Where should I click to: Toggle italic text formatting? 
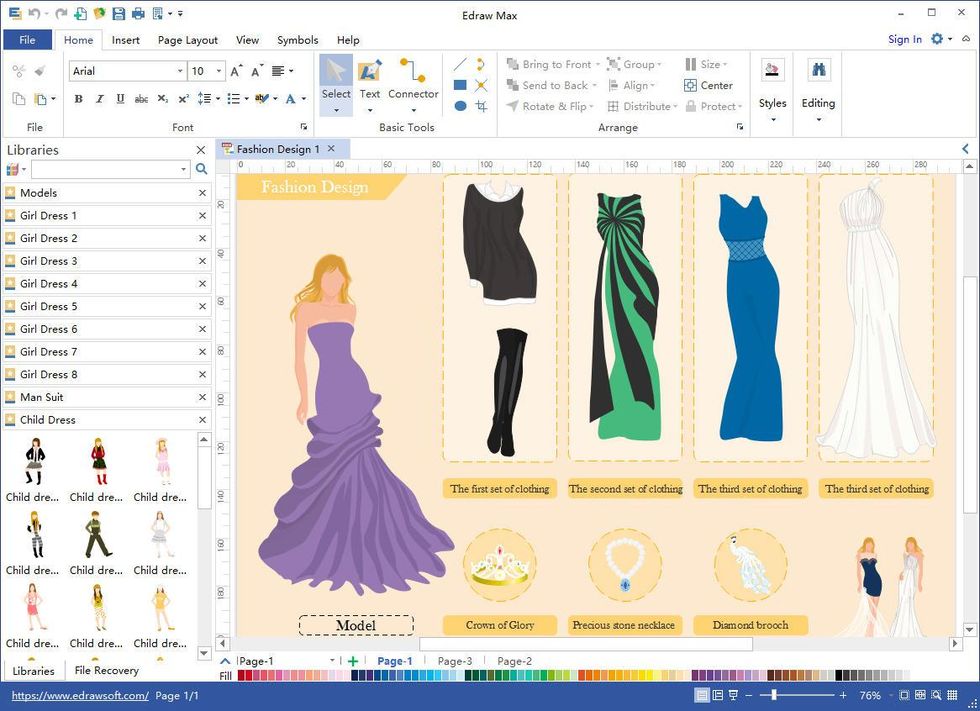[99, 99]
